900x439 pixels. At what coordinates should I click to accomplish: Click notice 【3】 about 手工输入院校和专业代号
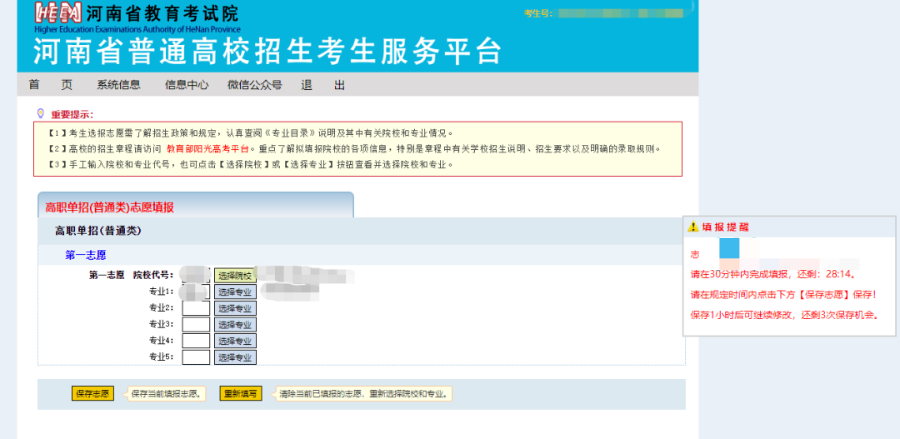tap(250, 164)
